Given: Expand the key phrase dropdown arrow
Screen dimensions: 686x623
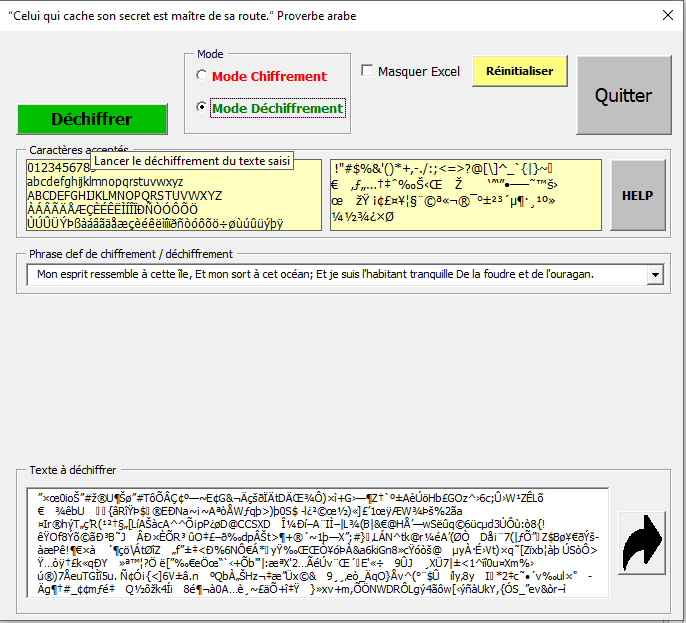Looking at the screenshot, I should [656, 274].
